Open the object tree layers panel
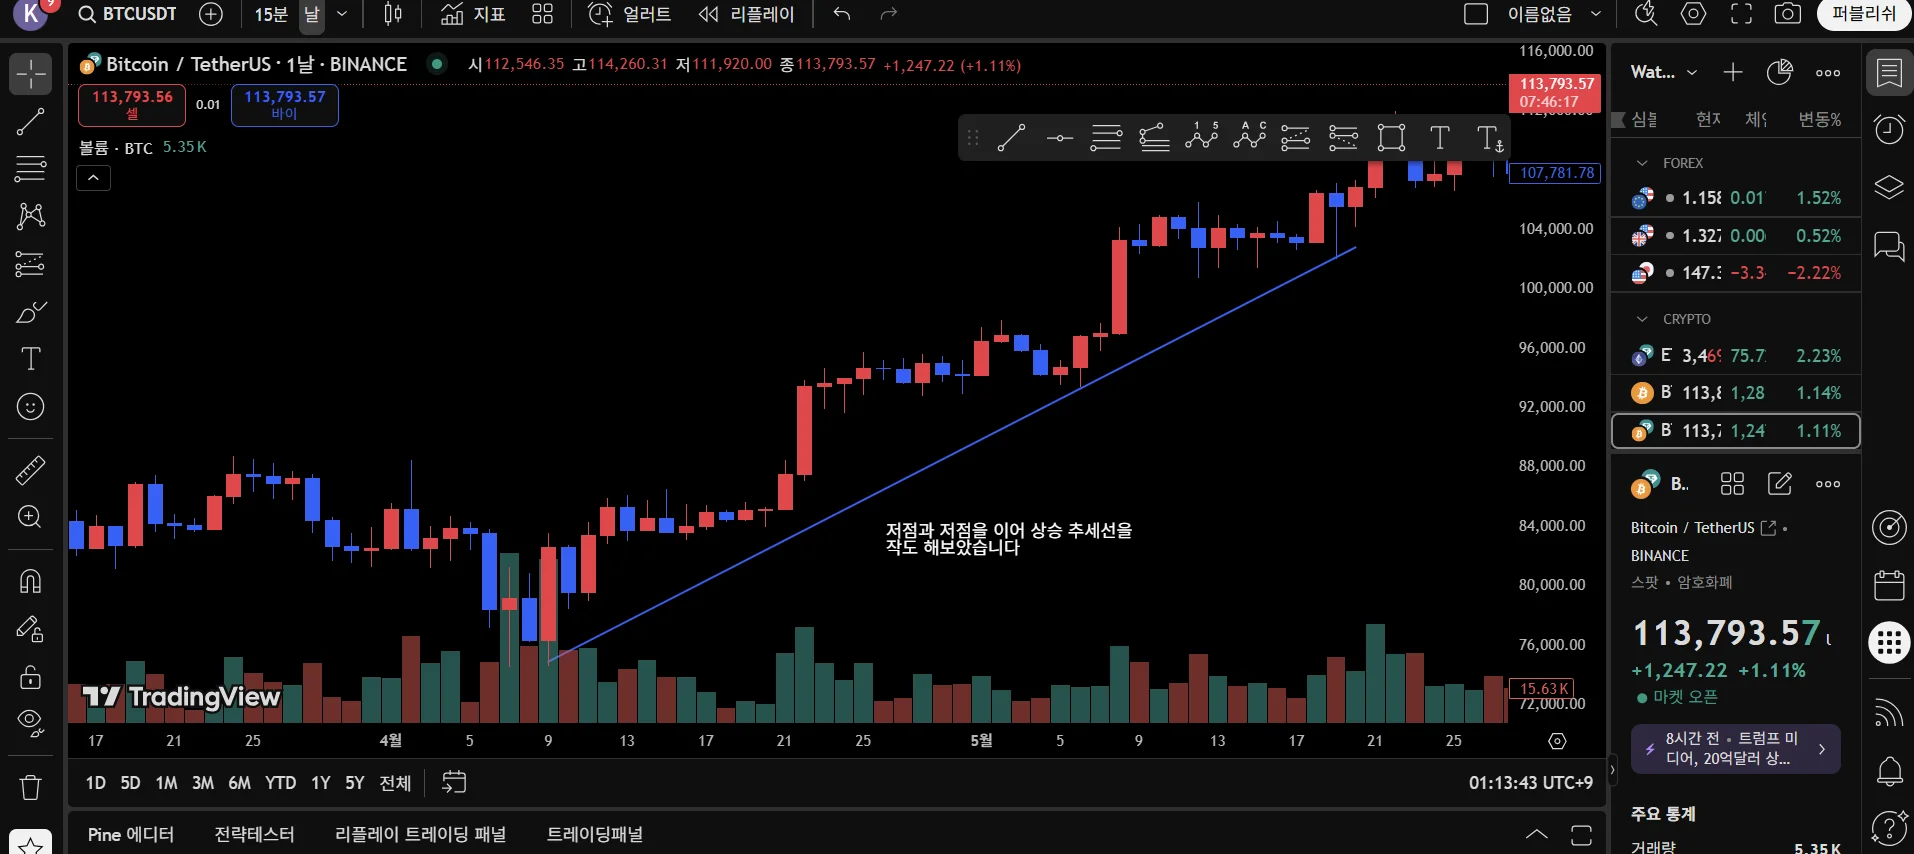Viewport: 1914px width, 854px height. coord(1889,188)
